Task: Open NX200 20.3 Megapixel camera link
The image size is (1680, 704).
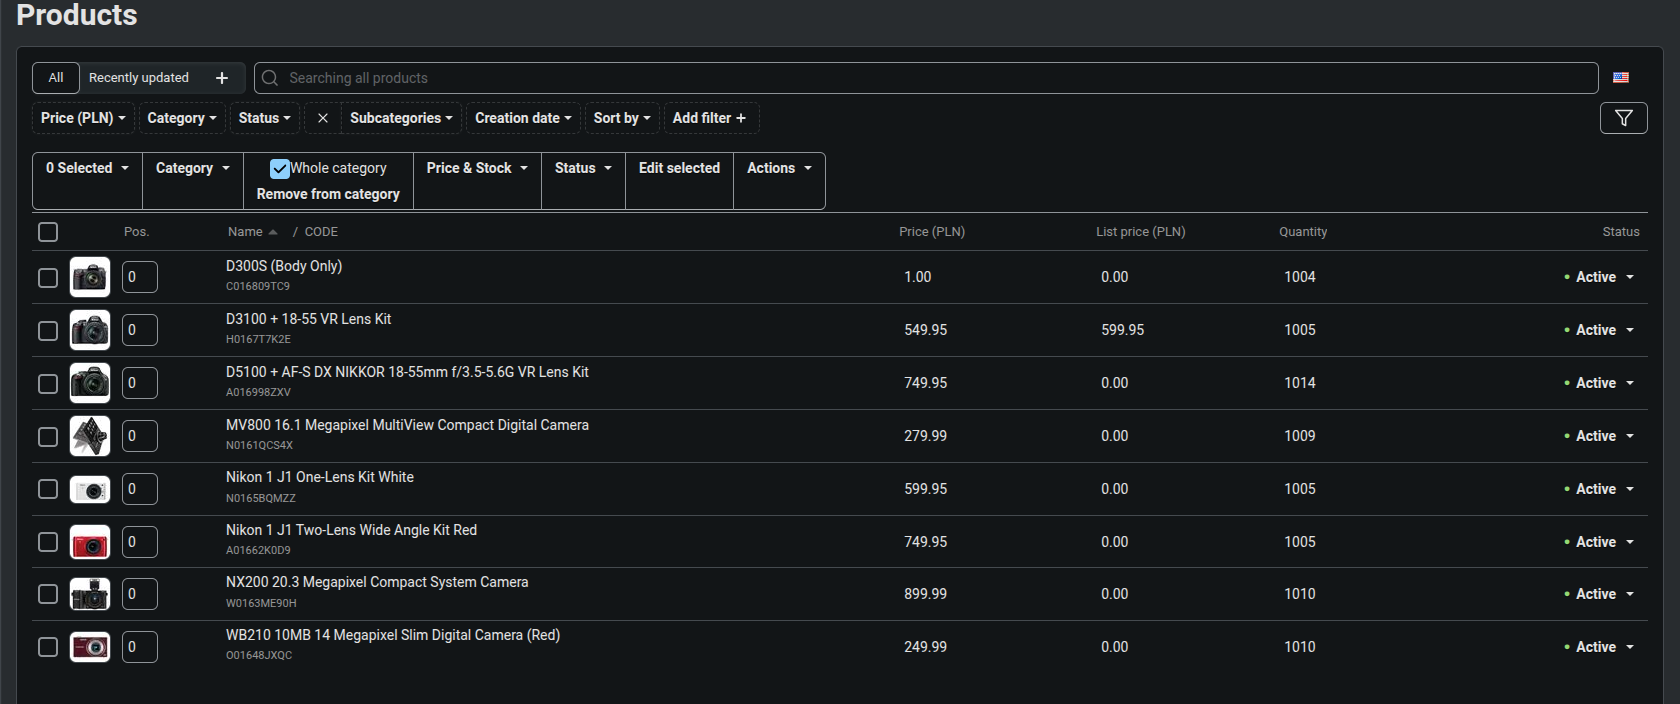Action: (377, 582)
